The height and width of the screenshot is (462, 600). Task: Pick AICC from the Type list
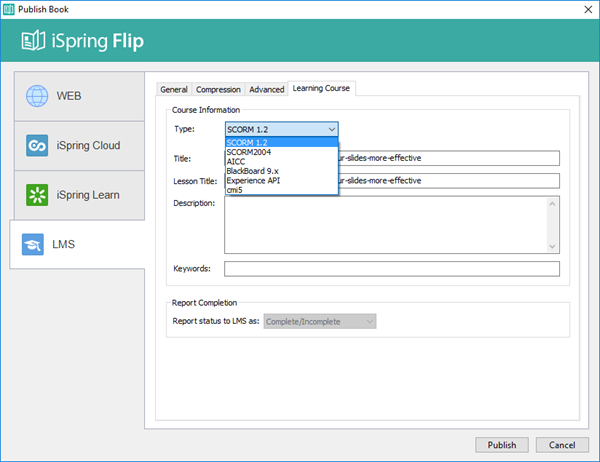click(x=282, y=162)
